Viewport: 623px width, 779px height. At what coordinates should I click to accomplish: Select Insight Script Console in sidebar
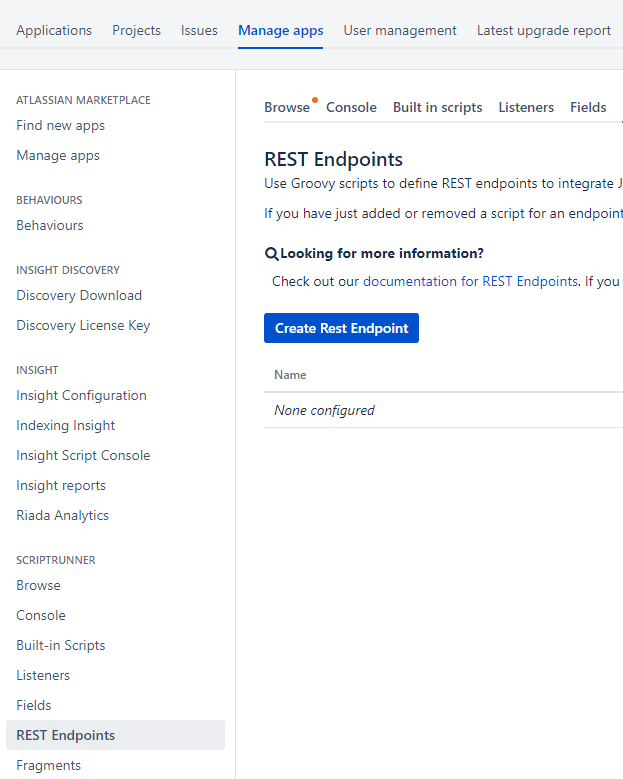coord(83,456)
